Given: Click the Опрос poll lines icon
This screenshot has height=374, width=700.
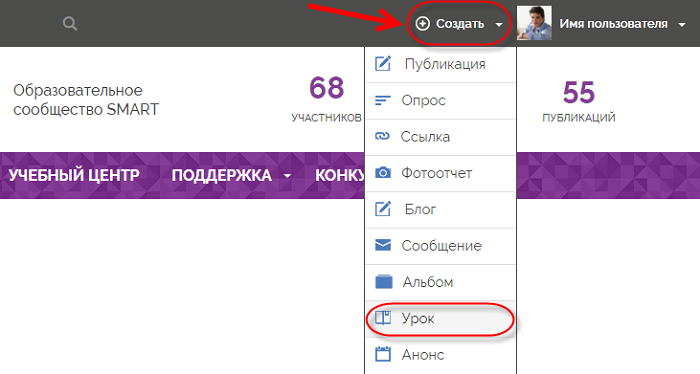Looking at the screenshot, I should click(383, 100).
